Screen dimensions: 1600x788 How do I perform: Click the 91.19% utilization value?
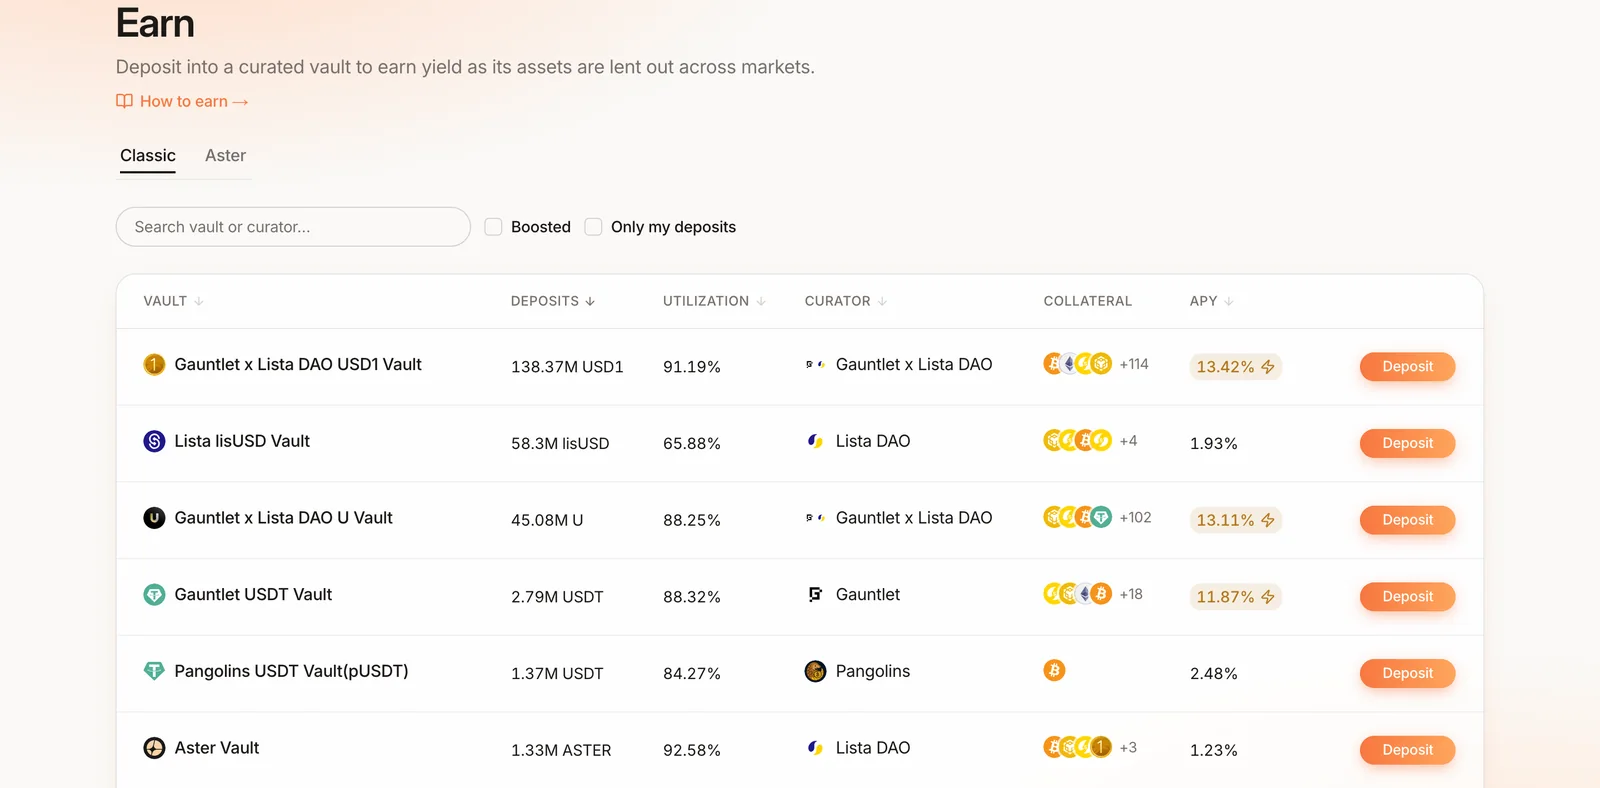pos(692,367)
